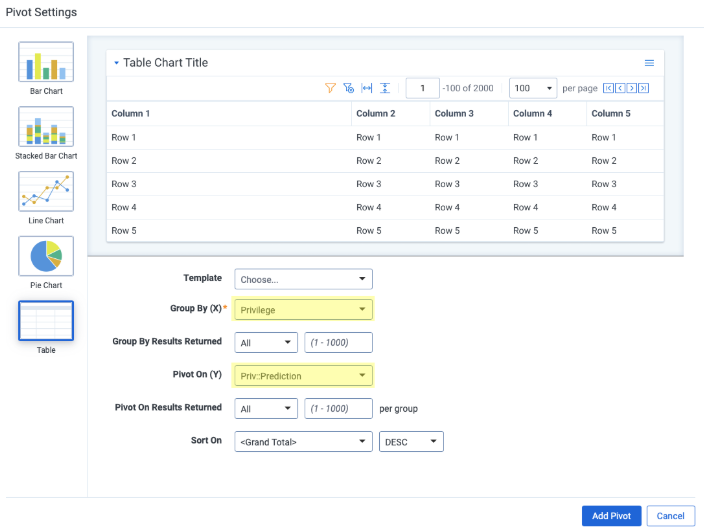Click the page number input field
This screenshot has width=704, height=530.
(422, 88)
